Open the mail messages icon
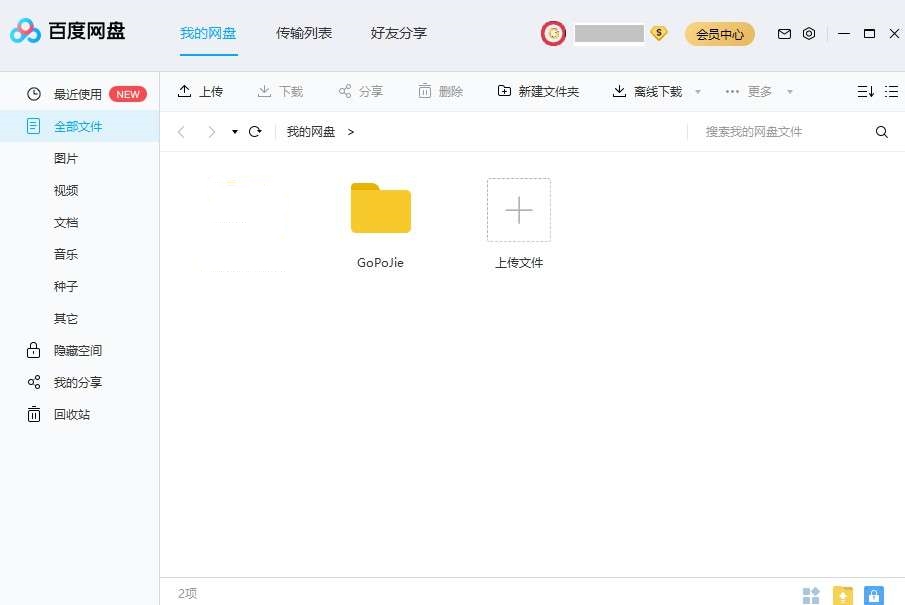This screenshot has width=905, height=605. (x=784, y=33)
